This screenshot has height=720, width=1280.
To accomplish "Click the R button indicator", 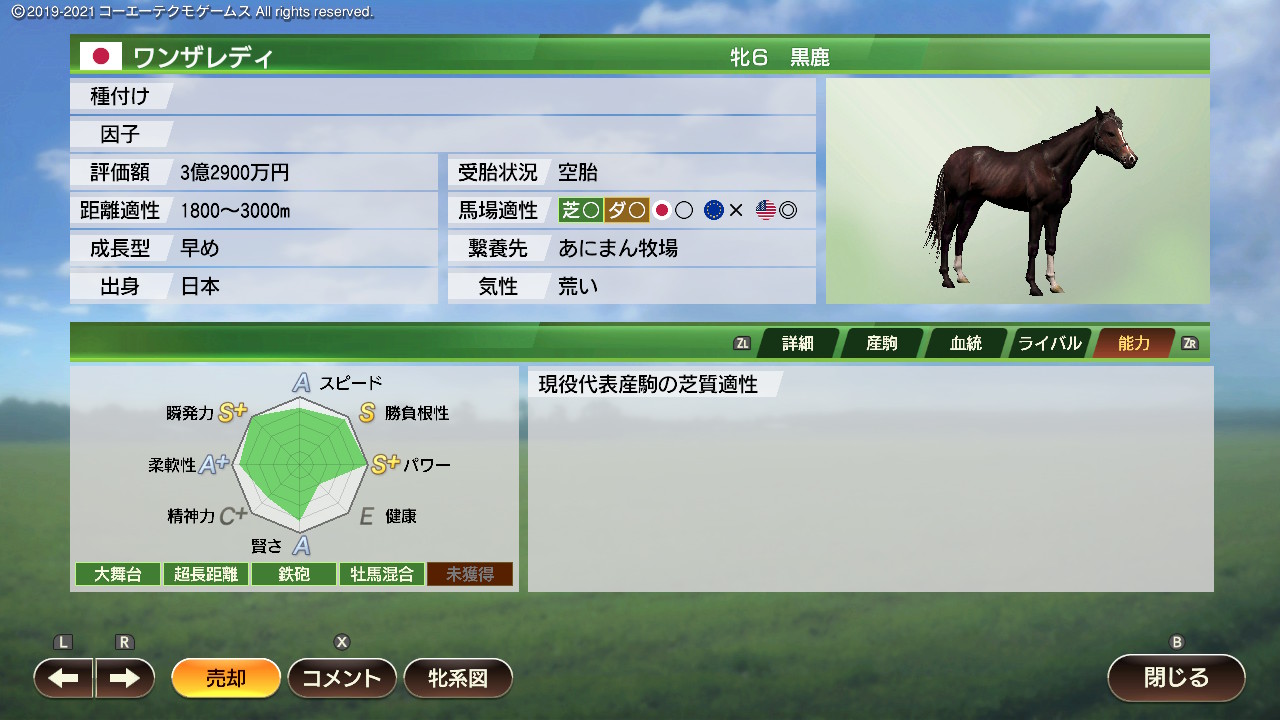I will pos(125,642).
